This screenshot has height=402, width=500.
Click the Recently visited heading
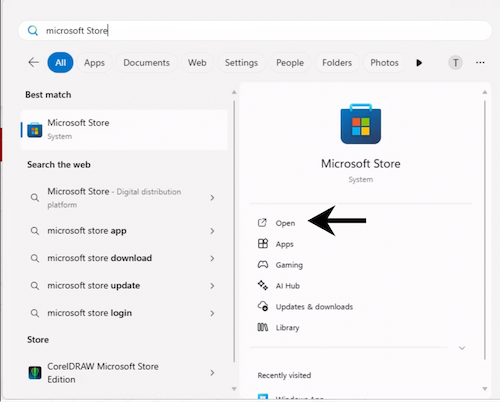[x=284, y=375]
